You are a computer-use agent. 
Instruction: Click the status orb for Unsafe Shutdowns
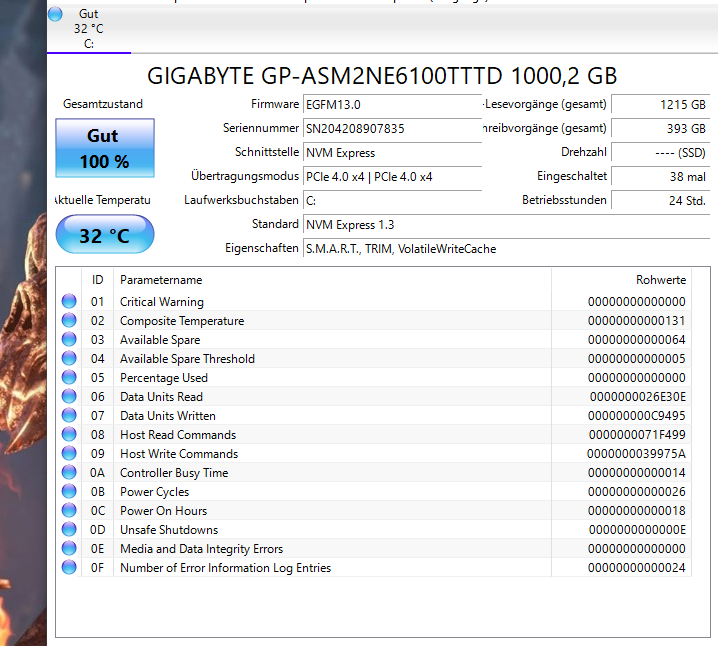pyautogui.click(x=69, y=529)
